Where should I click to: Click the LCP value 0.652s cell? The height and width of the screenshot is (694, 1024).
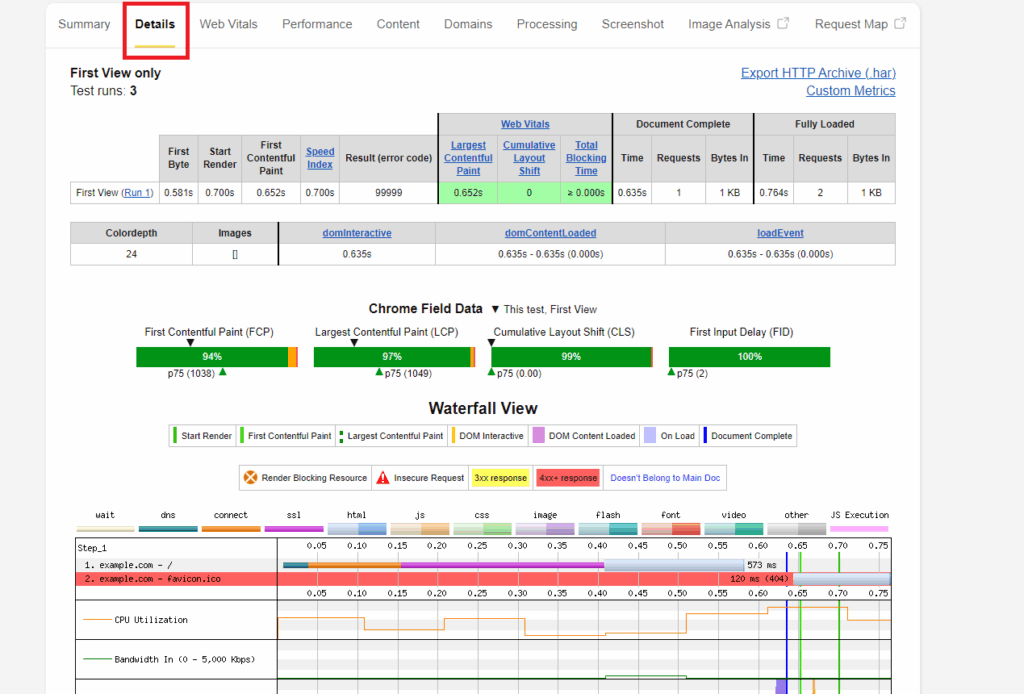[468, 193]
